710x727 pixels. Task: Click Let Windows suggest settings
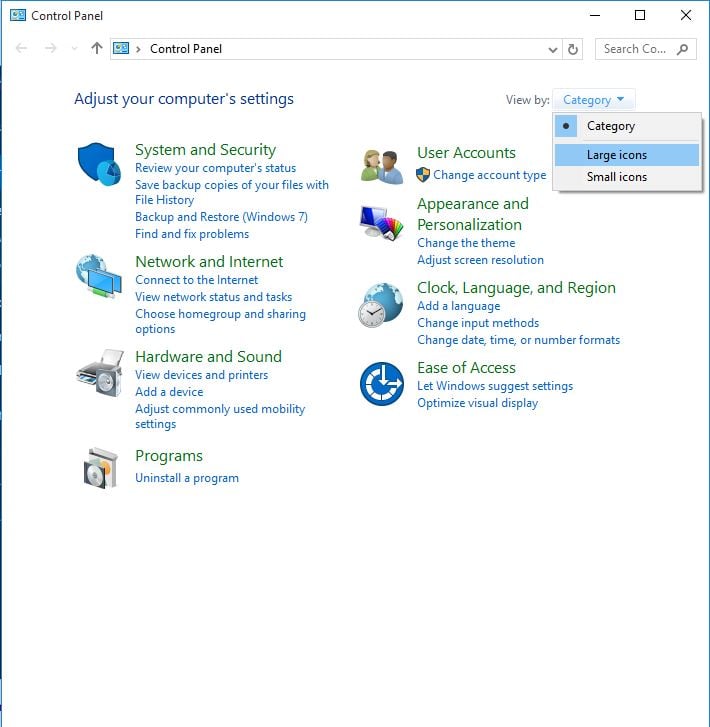pyautogui.click(x=495, y=386)
